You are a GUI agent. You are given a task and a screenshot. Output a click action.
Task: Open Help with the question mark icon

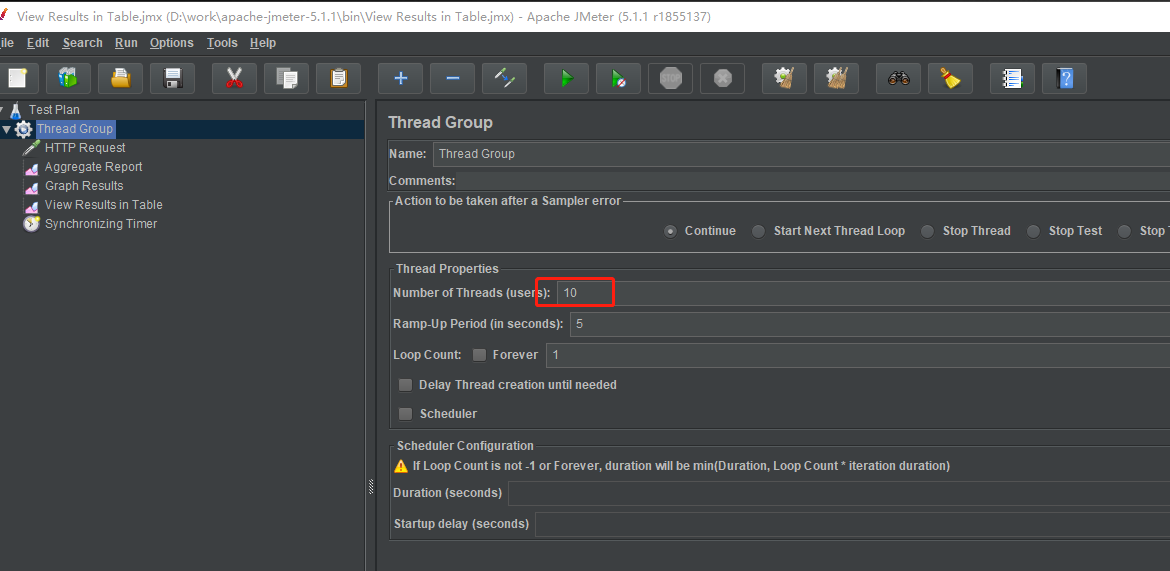click(1064, 78)
